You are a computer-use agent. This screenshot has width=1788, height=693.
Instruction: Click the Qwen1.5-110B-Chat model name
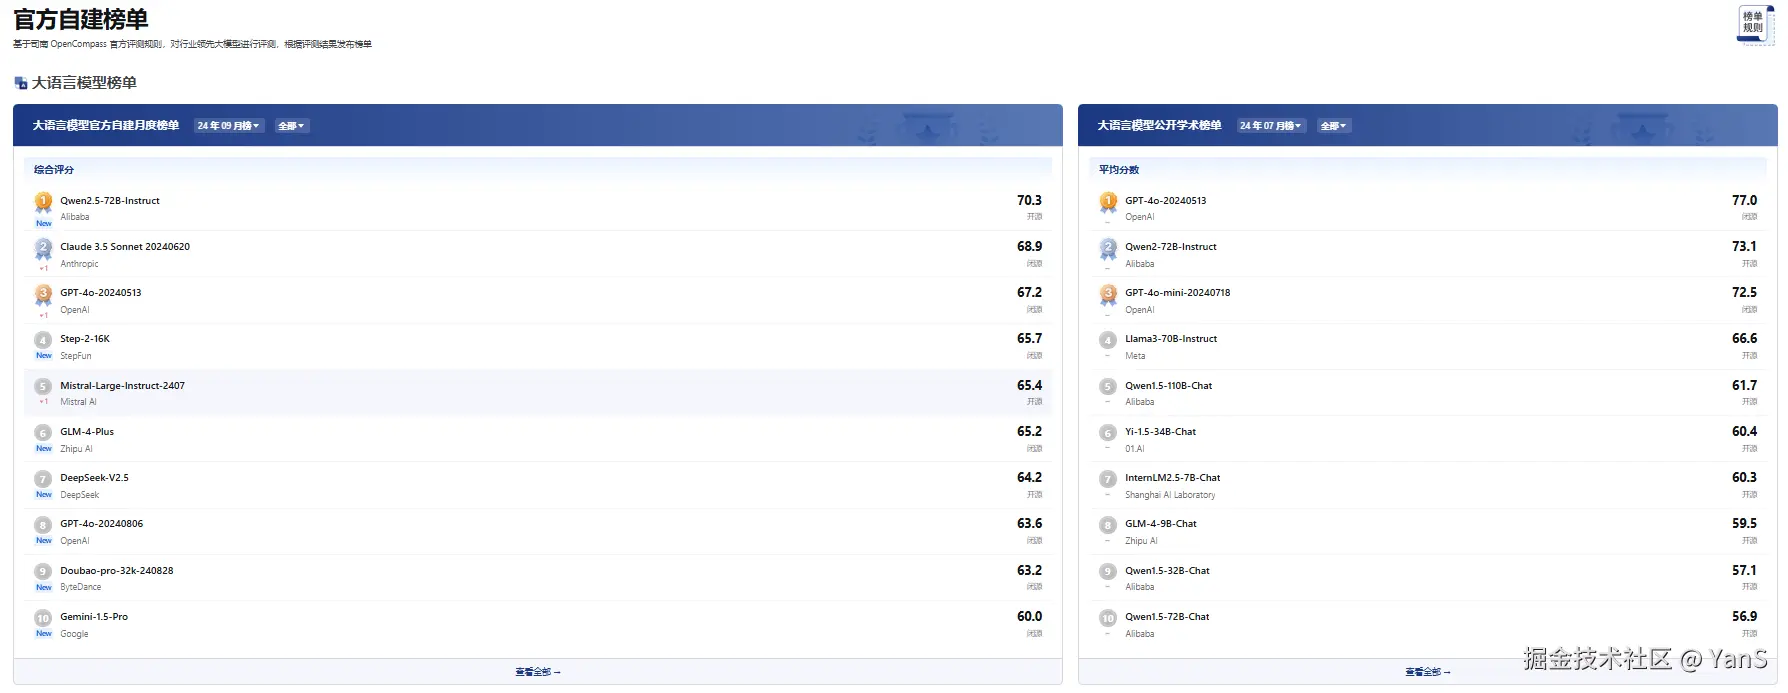coord(1168,386)
